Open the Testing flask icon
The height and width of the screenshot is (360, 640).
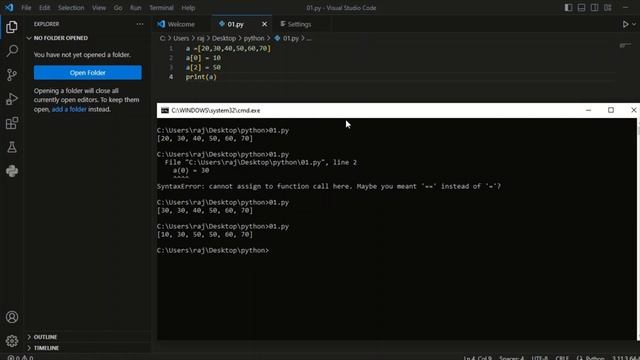(12, 147)
